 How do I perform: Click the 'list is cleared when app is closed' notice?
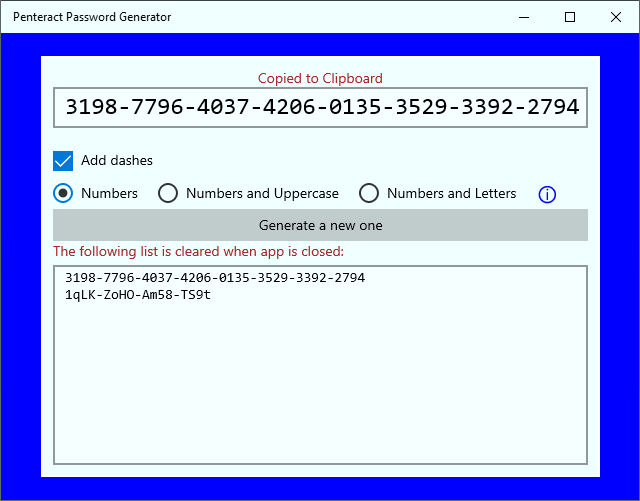point(198,251)
